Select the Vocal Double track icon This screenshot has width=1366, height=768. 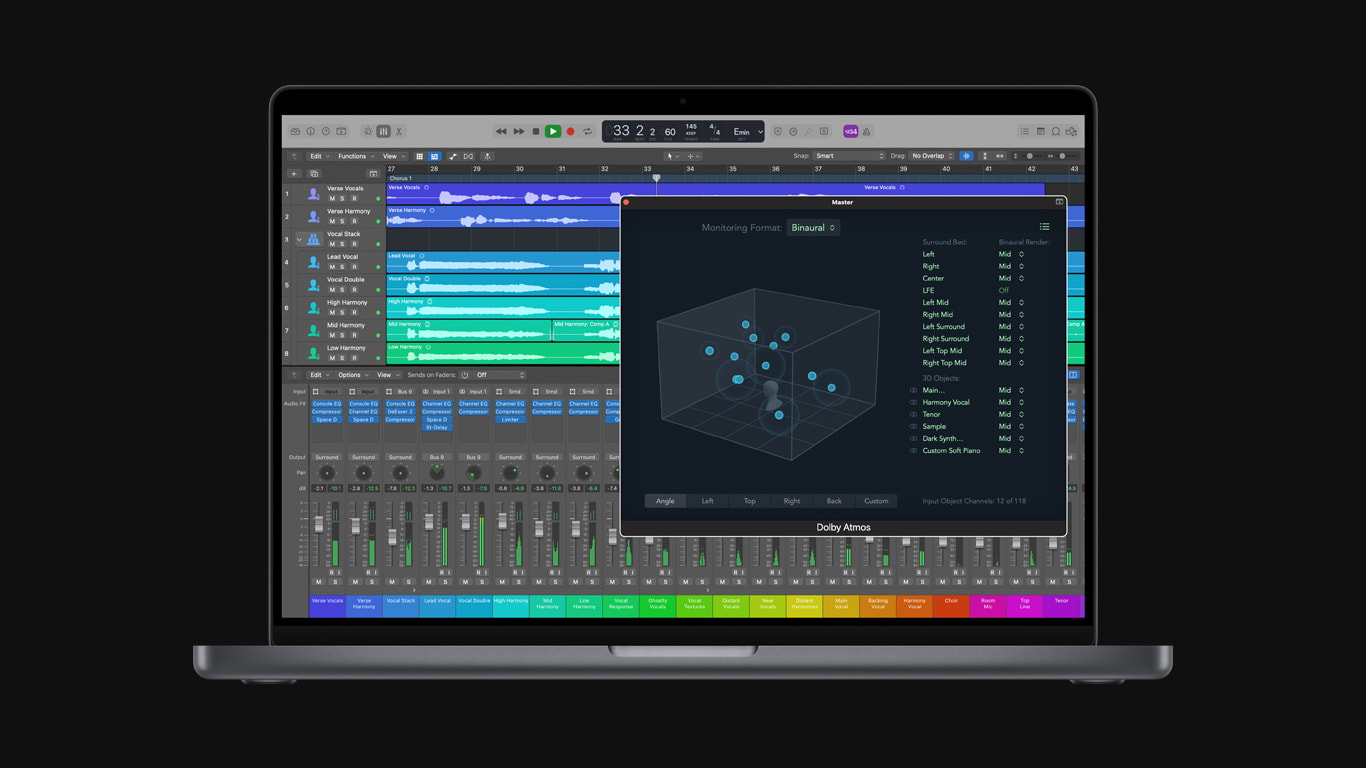pos(314,284)
